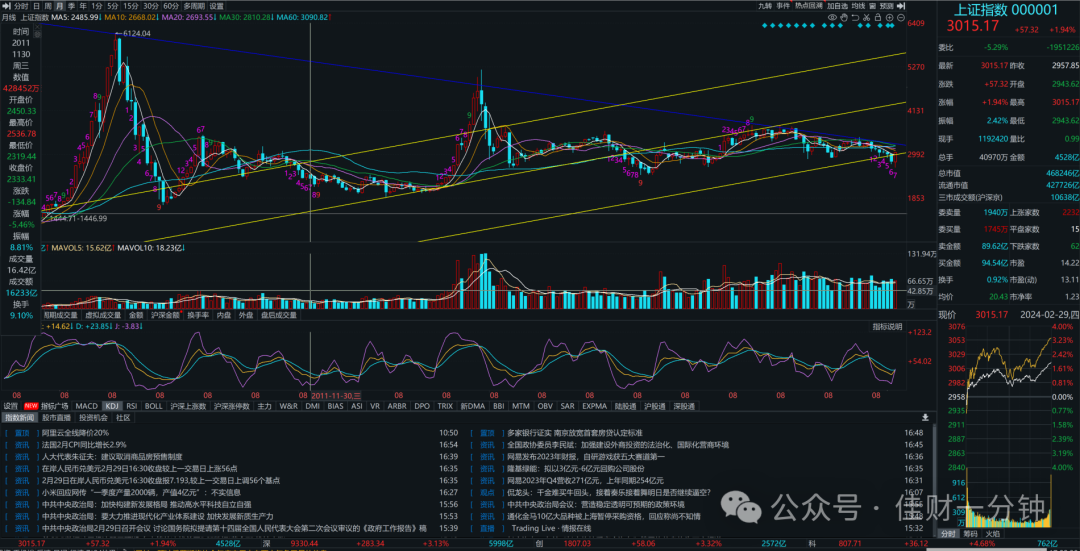The width and height of the screenshot is (1080, 551).
Task: Select the 1分 one-minute period
Action: pyautogui.click(x=97, y=6)
